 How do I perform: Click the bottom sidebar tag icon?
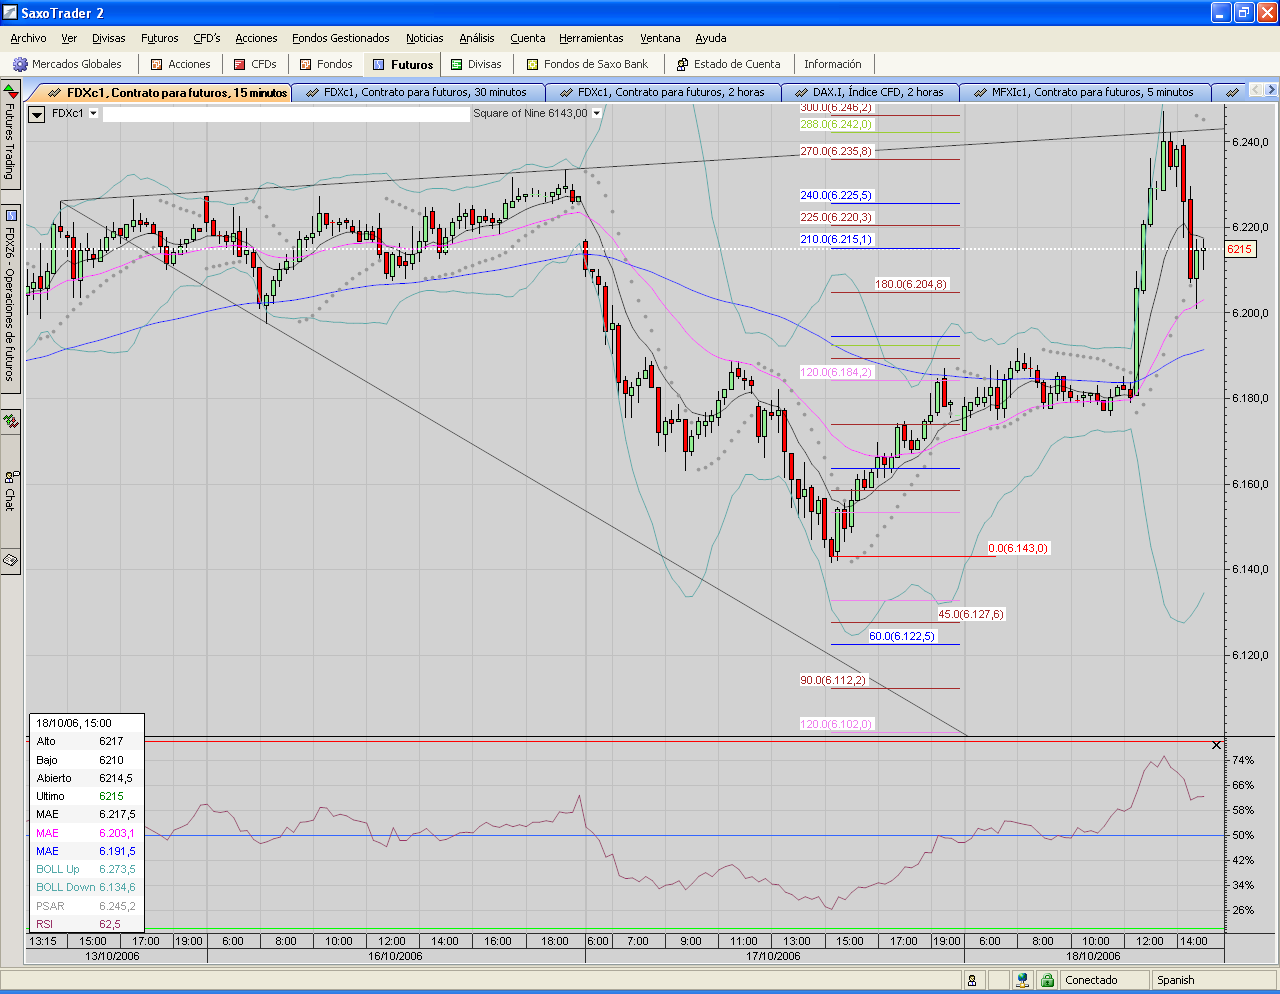pyautogui.click(x=10, y=560)
